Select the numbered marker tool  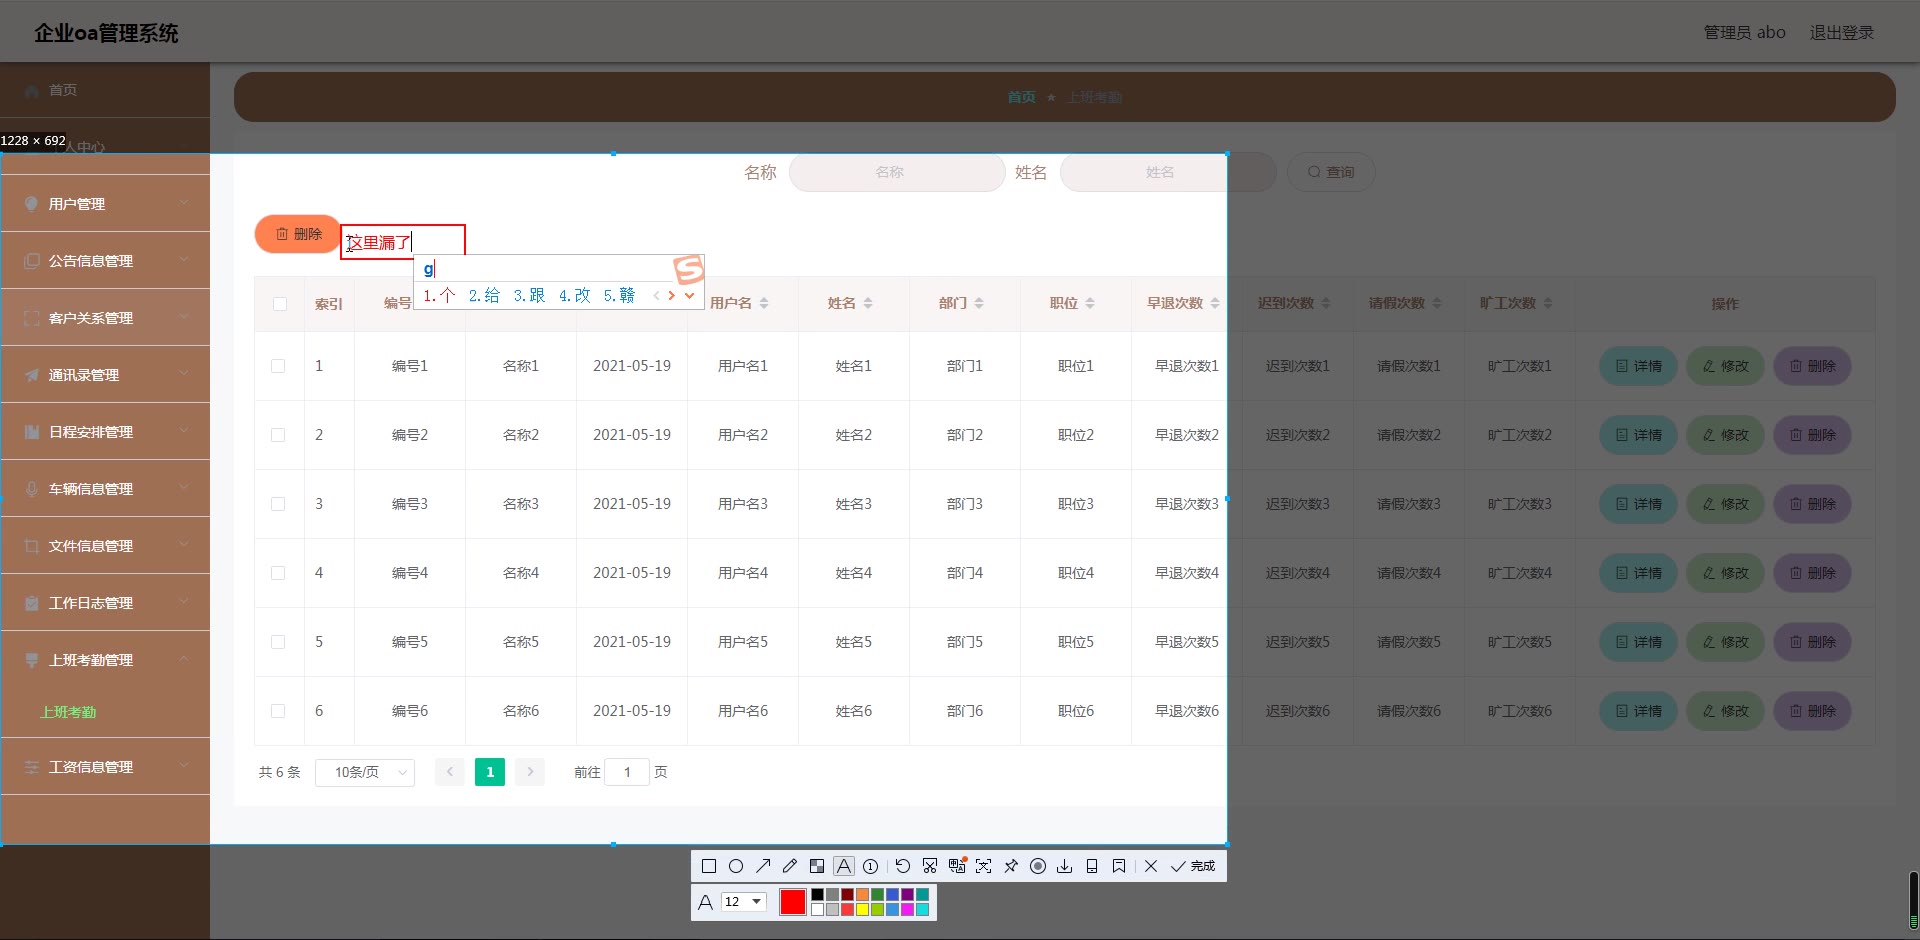pos(871,866)
